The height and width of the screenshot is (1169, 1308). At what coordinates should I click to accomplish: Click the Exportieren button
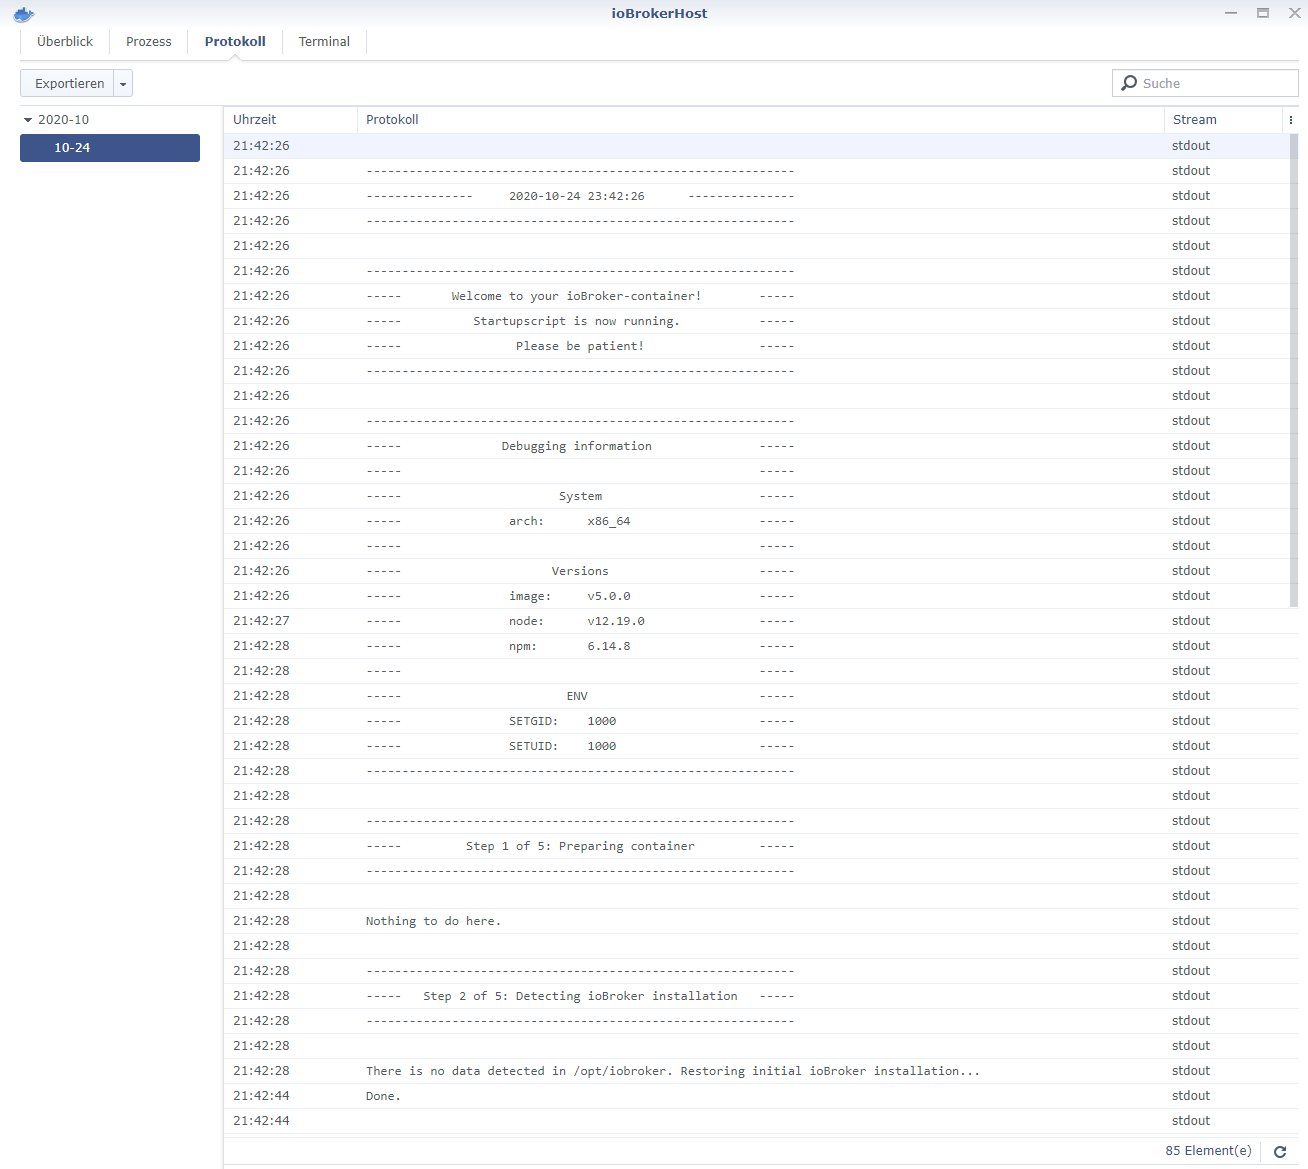(68, 84)
